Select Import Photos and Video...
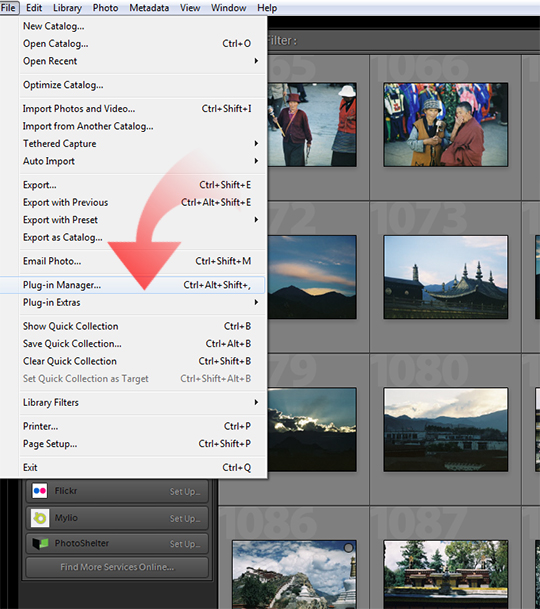Image resolution: width=540 pixels, height=609 pixels. tap(133, 108)
